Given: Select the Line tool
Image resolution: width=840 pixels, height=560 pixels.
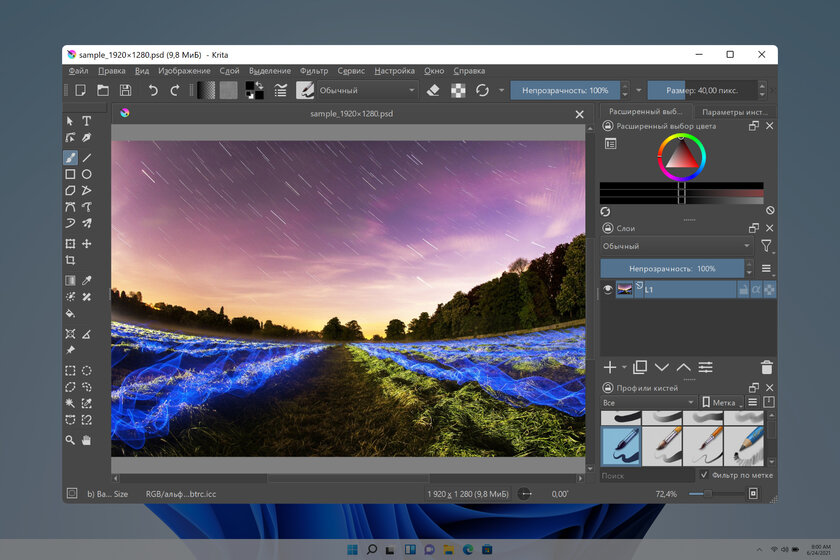Looking at the screenshot, I should (86, 158).
